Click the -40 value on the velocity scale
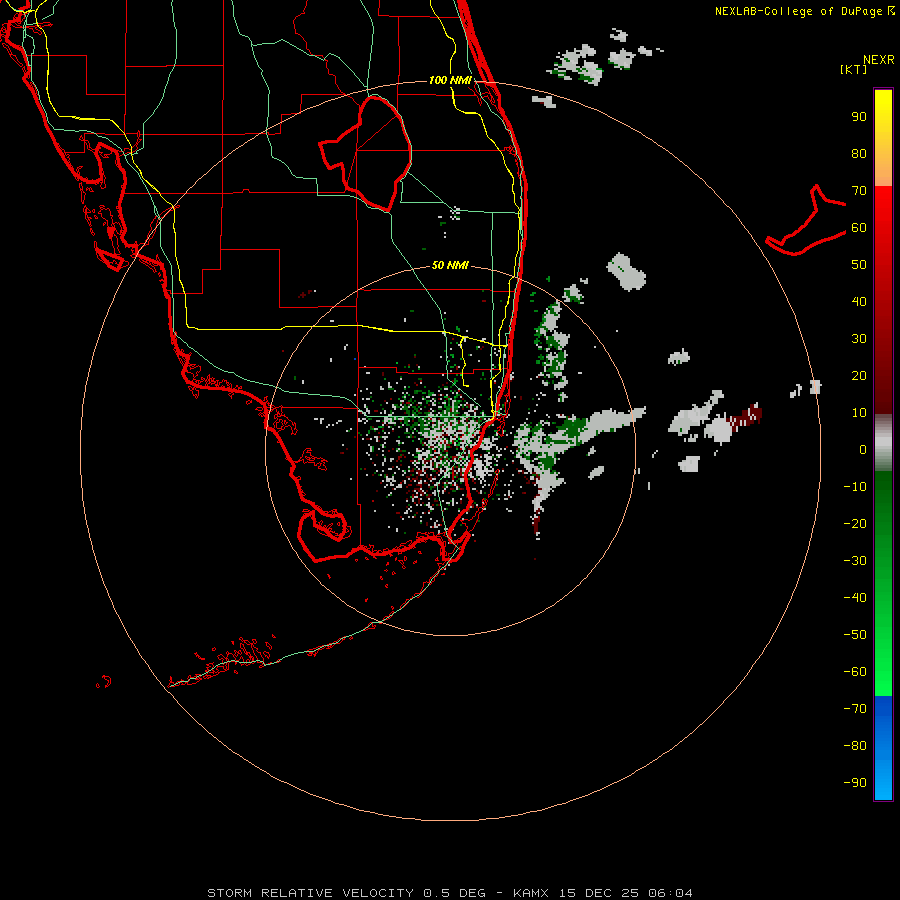 click(x=855, y=598)
